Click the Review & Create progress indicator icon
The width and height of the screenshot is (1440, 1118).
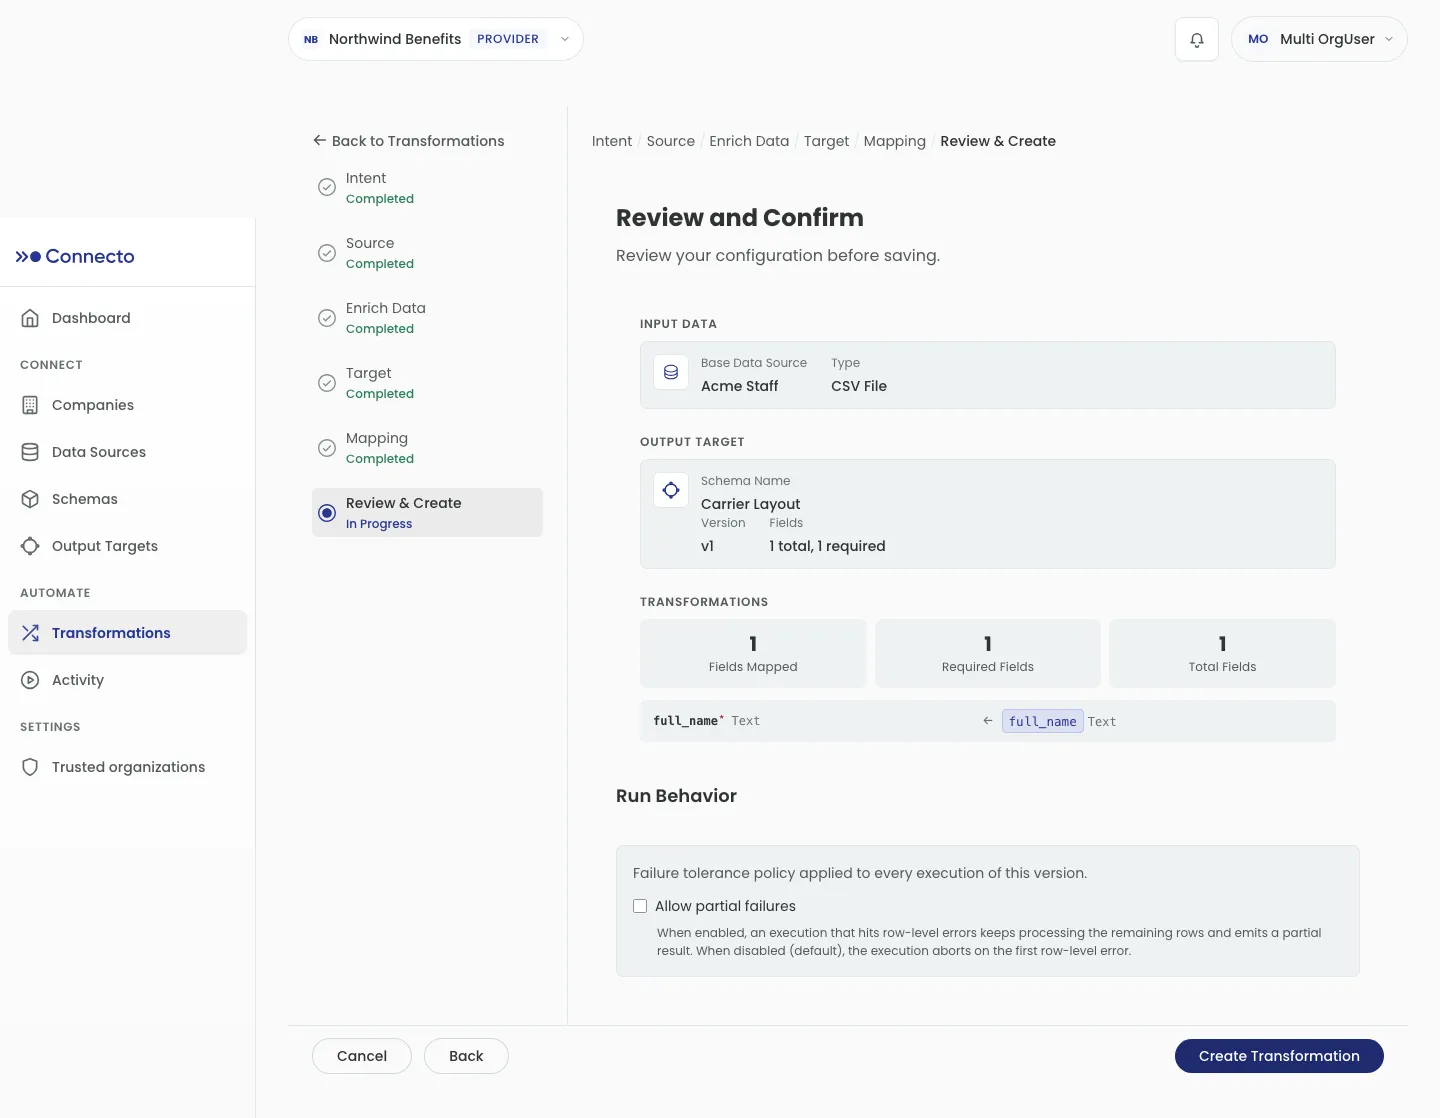tap(327, 513)
